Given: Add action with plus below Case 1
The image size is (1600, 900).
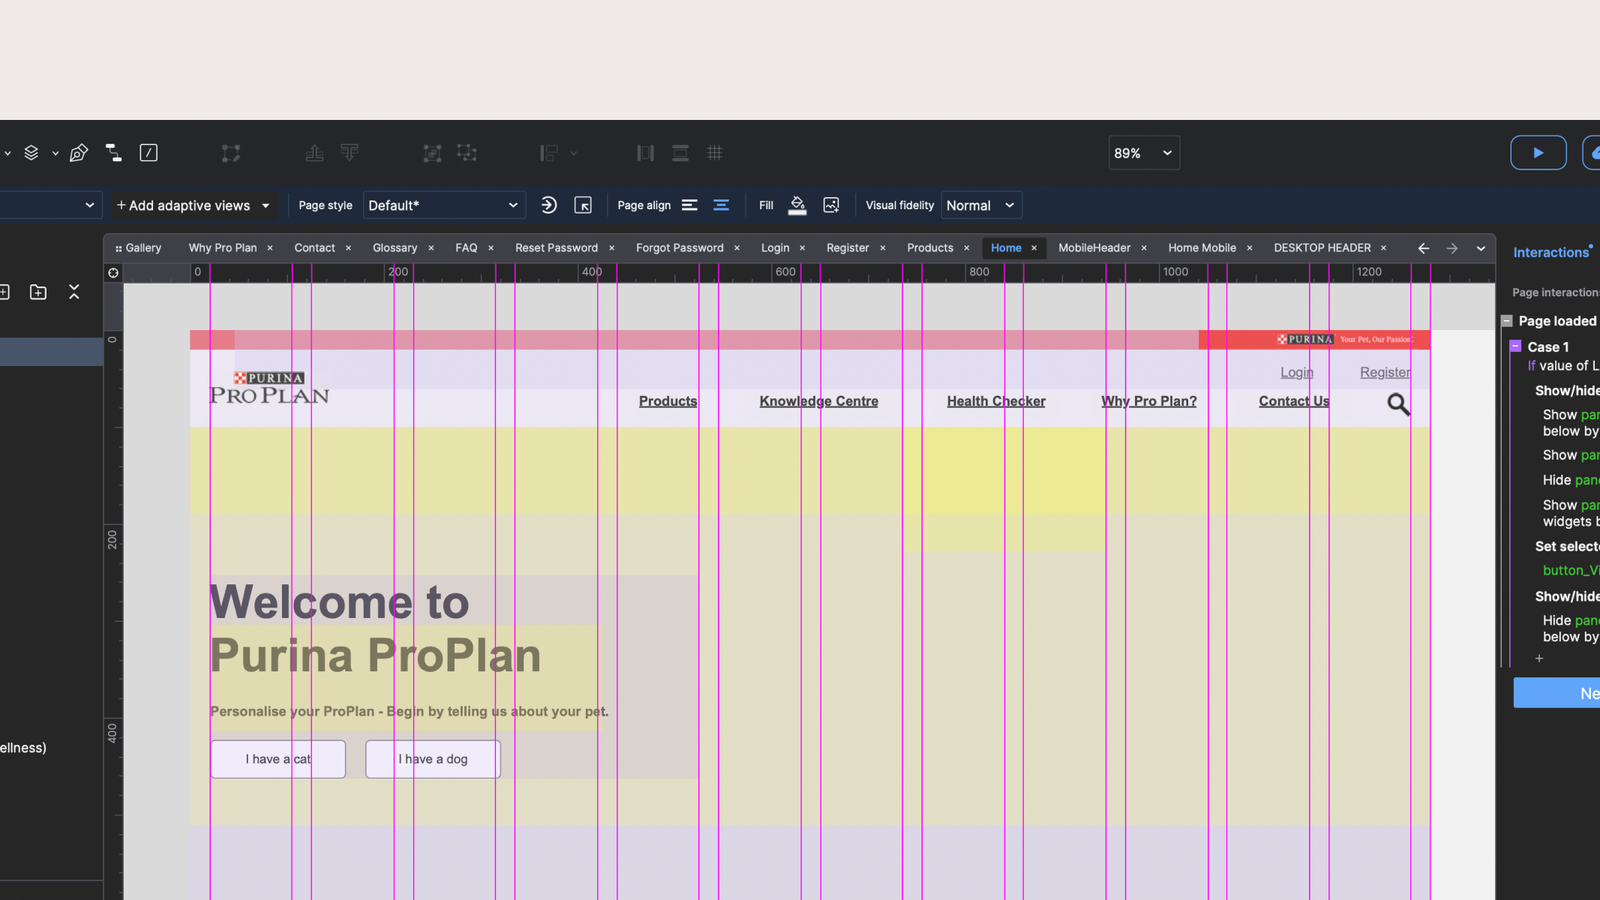Looking at the screenshot, I should [1539, 658].
